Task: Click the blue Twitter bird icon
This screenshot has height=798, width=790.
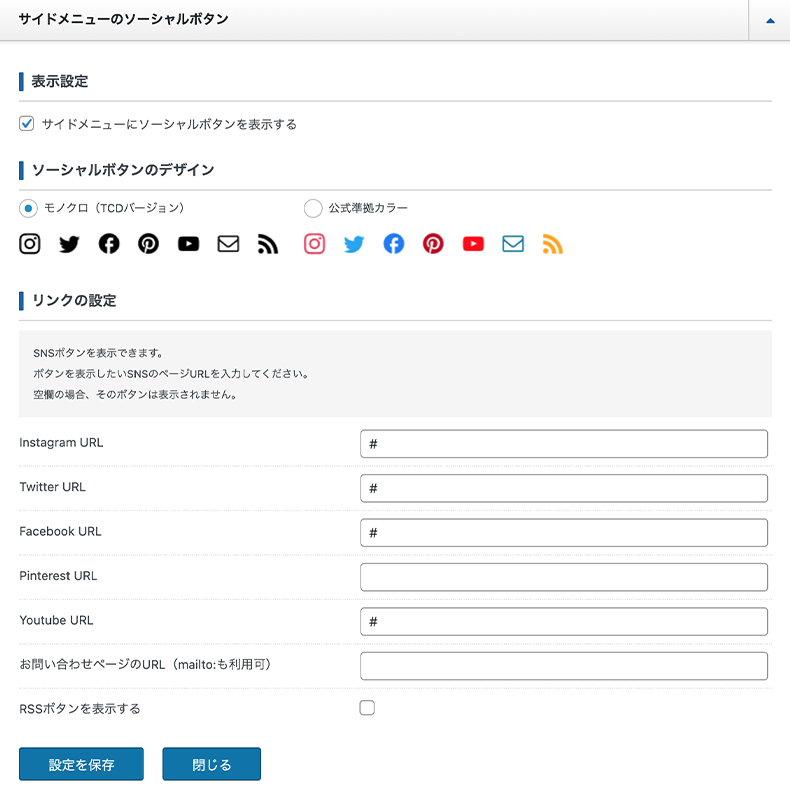Action: click(354, 244)
